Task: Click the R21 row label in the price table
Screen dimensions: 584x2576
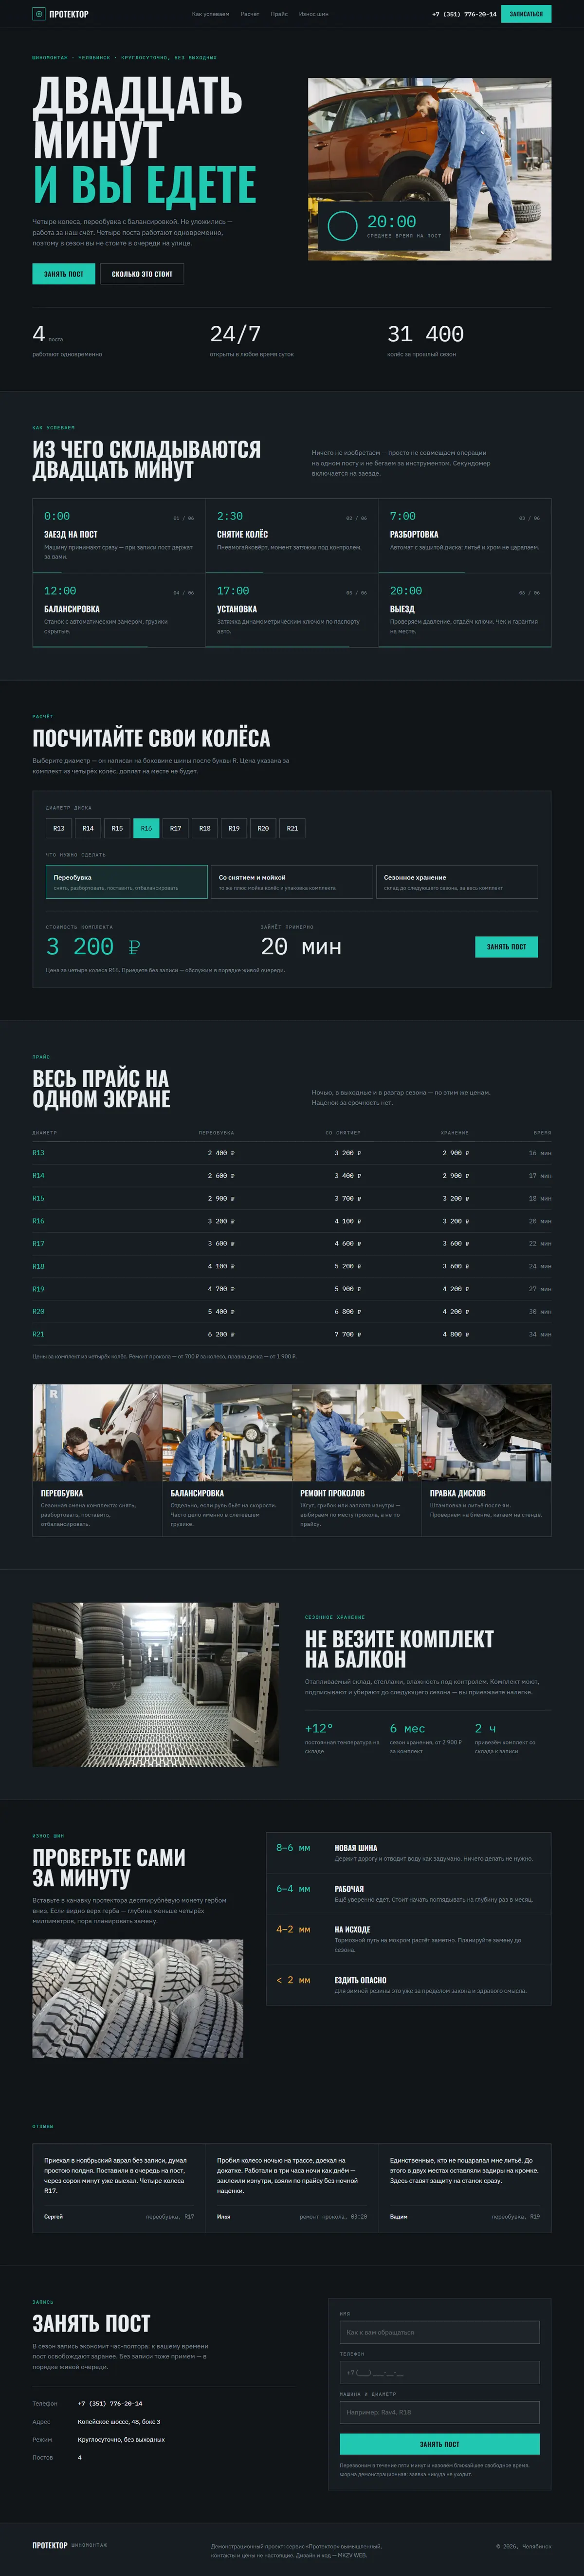Action: tap(38, 1334)
